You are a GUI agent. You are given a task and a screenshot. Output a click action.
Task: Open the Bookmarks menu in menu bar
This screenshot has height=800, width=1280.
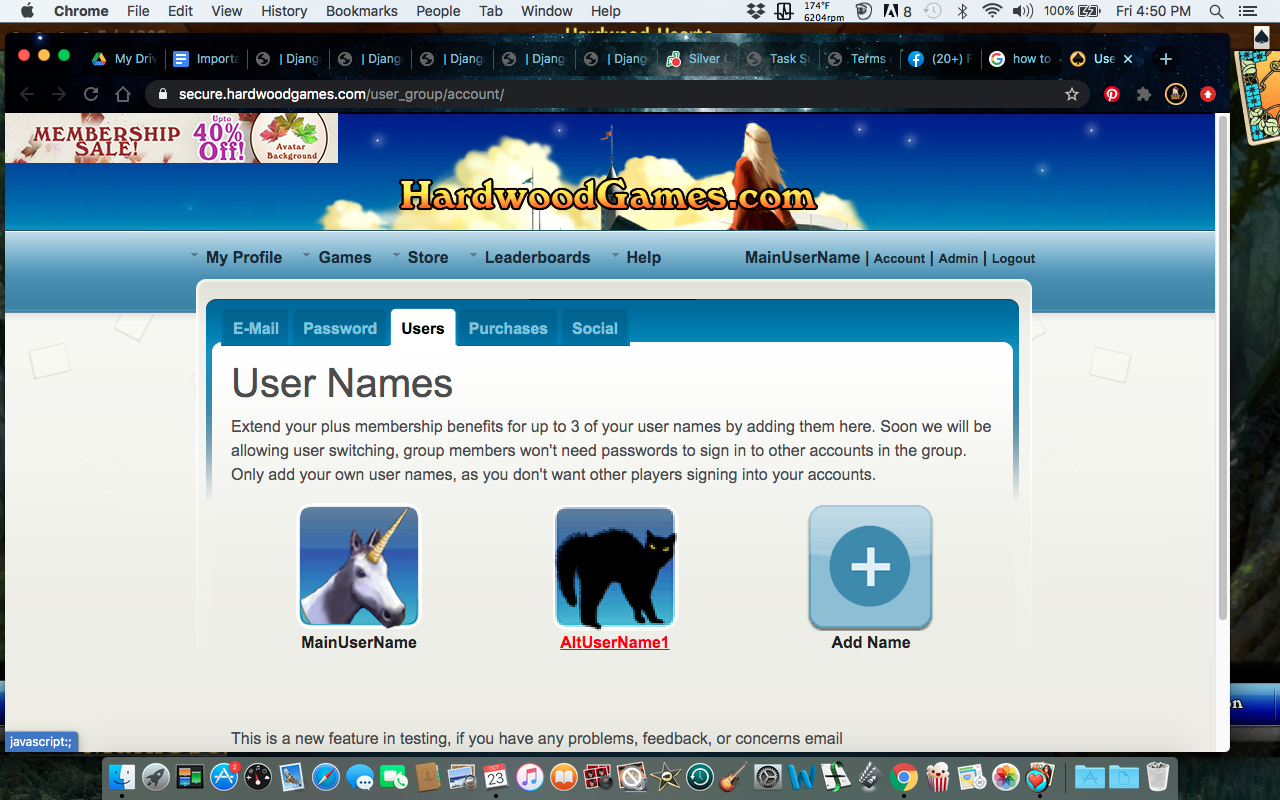(361, 11)
